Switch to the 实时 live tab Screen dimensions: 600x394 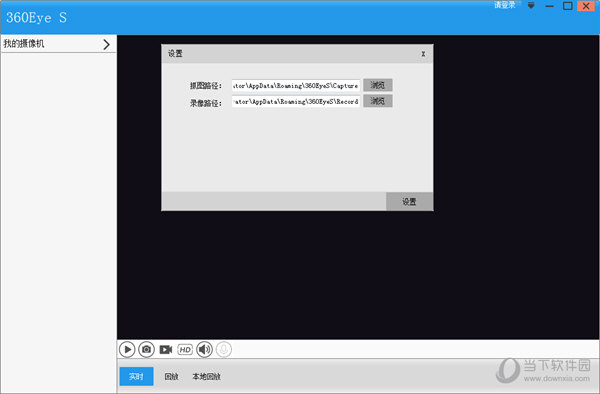[136, 376]
